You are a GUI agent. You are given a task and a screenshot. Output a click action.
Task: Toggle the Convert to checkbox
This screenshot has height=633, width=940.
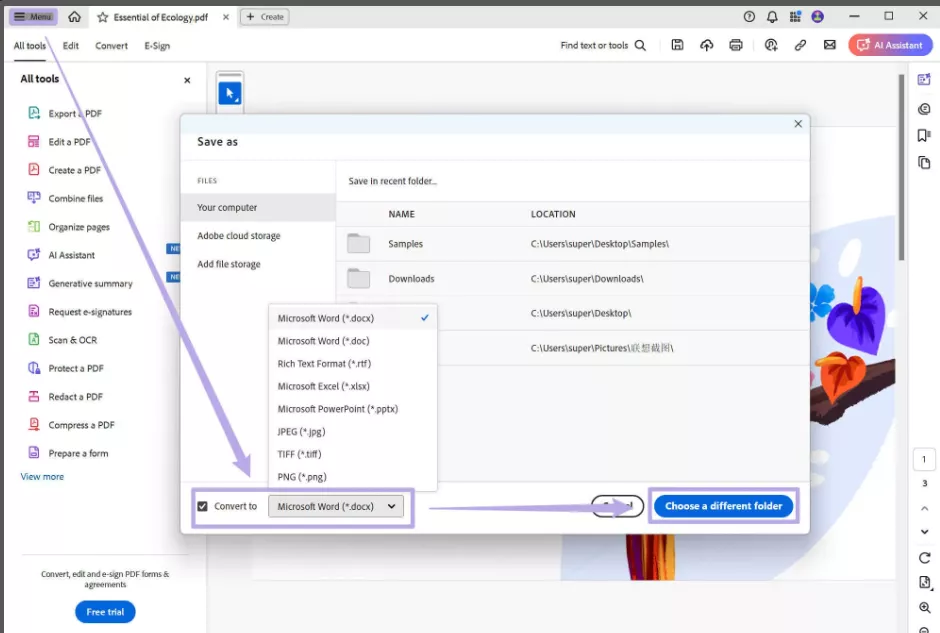203,507
